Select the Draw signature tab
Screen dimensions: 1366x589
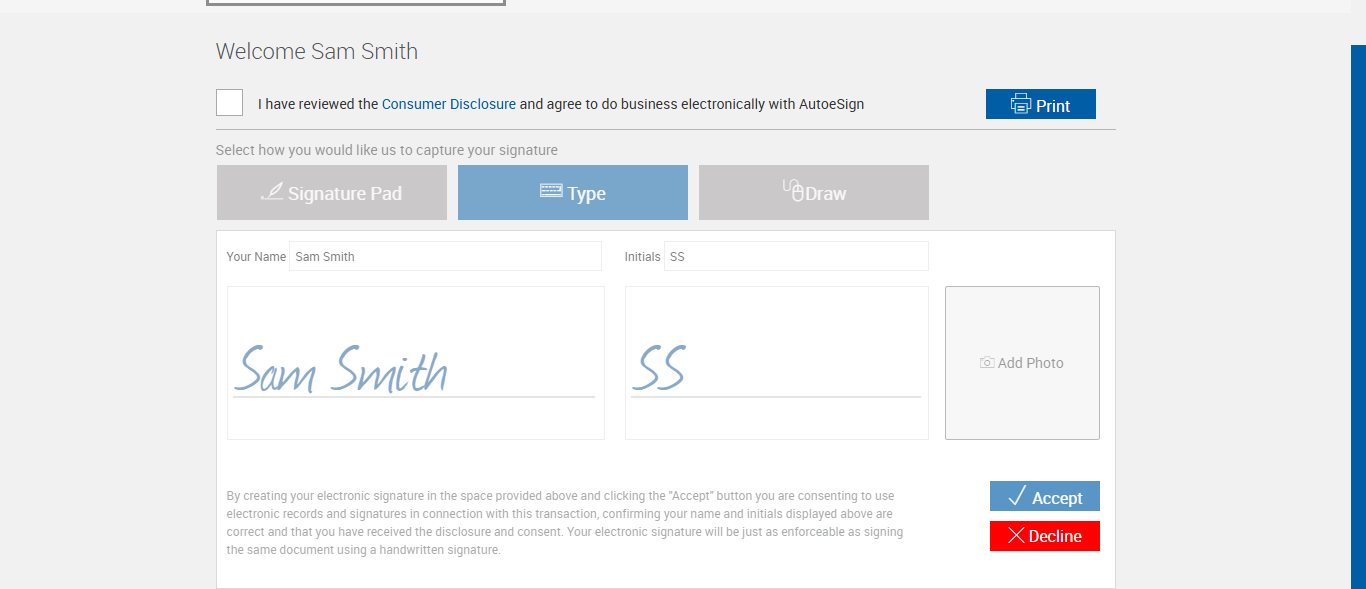click(x=814, y=193)
